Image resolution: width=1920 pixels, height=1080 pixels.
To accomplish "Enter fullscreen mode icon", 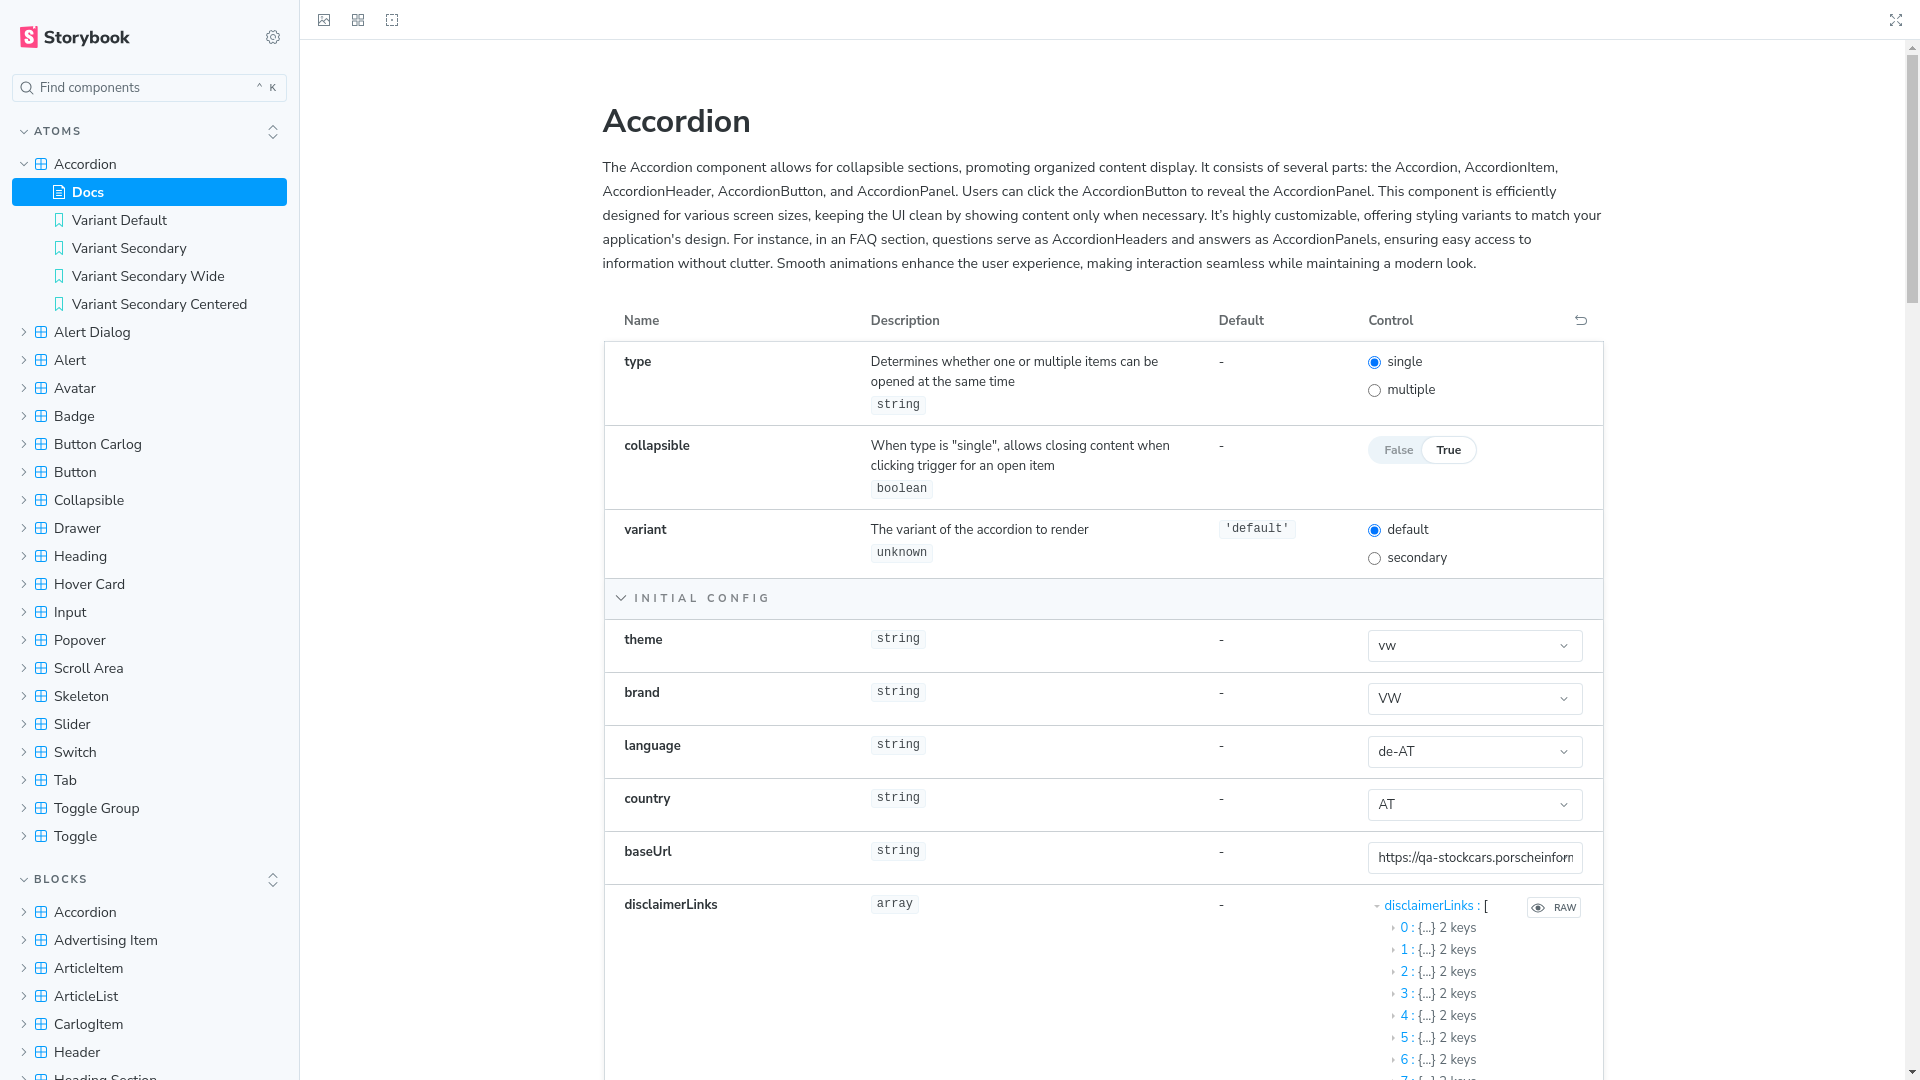I will click(x=1895, y=20).
